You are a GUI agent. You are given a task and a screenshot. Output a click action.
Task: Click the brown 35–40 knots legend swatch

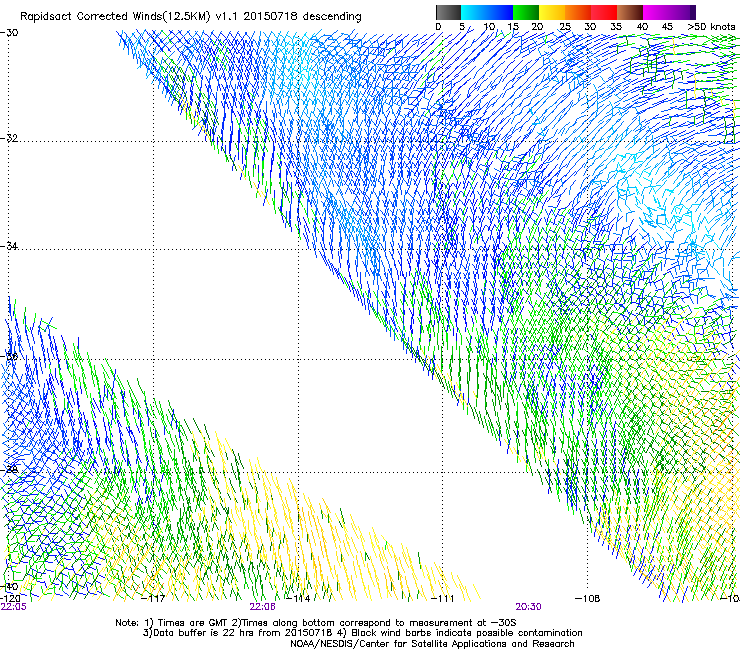pyautogui.click(x=630, y=12)
